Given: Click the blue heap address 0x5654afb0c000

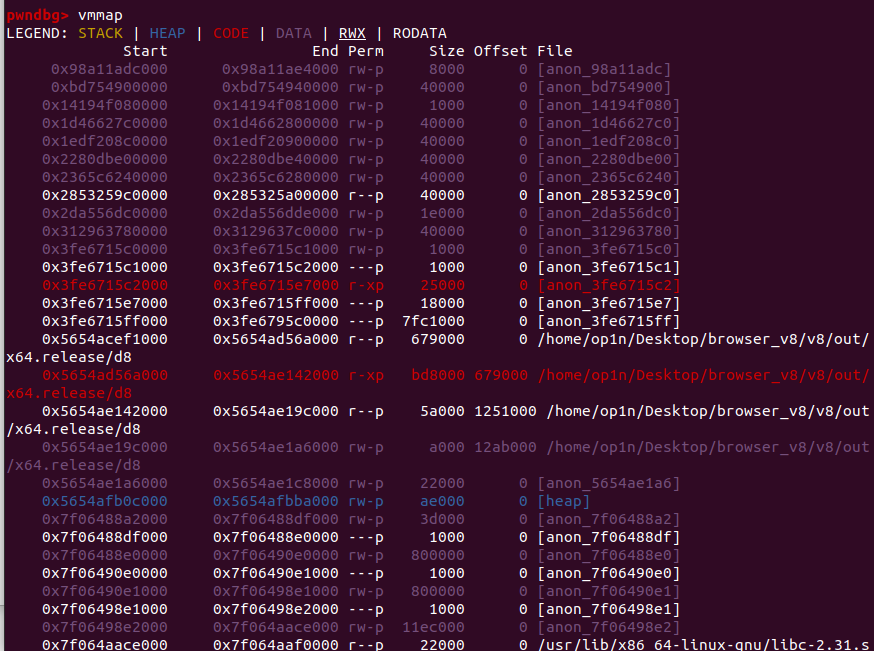Looking at the screenshot, I should pyautogui.click(x=105, y=501).
